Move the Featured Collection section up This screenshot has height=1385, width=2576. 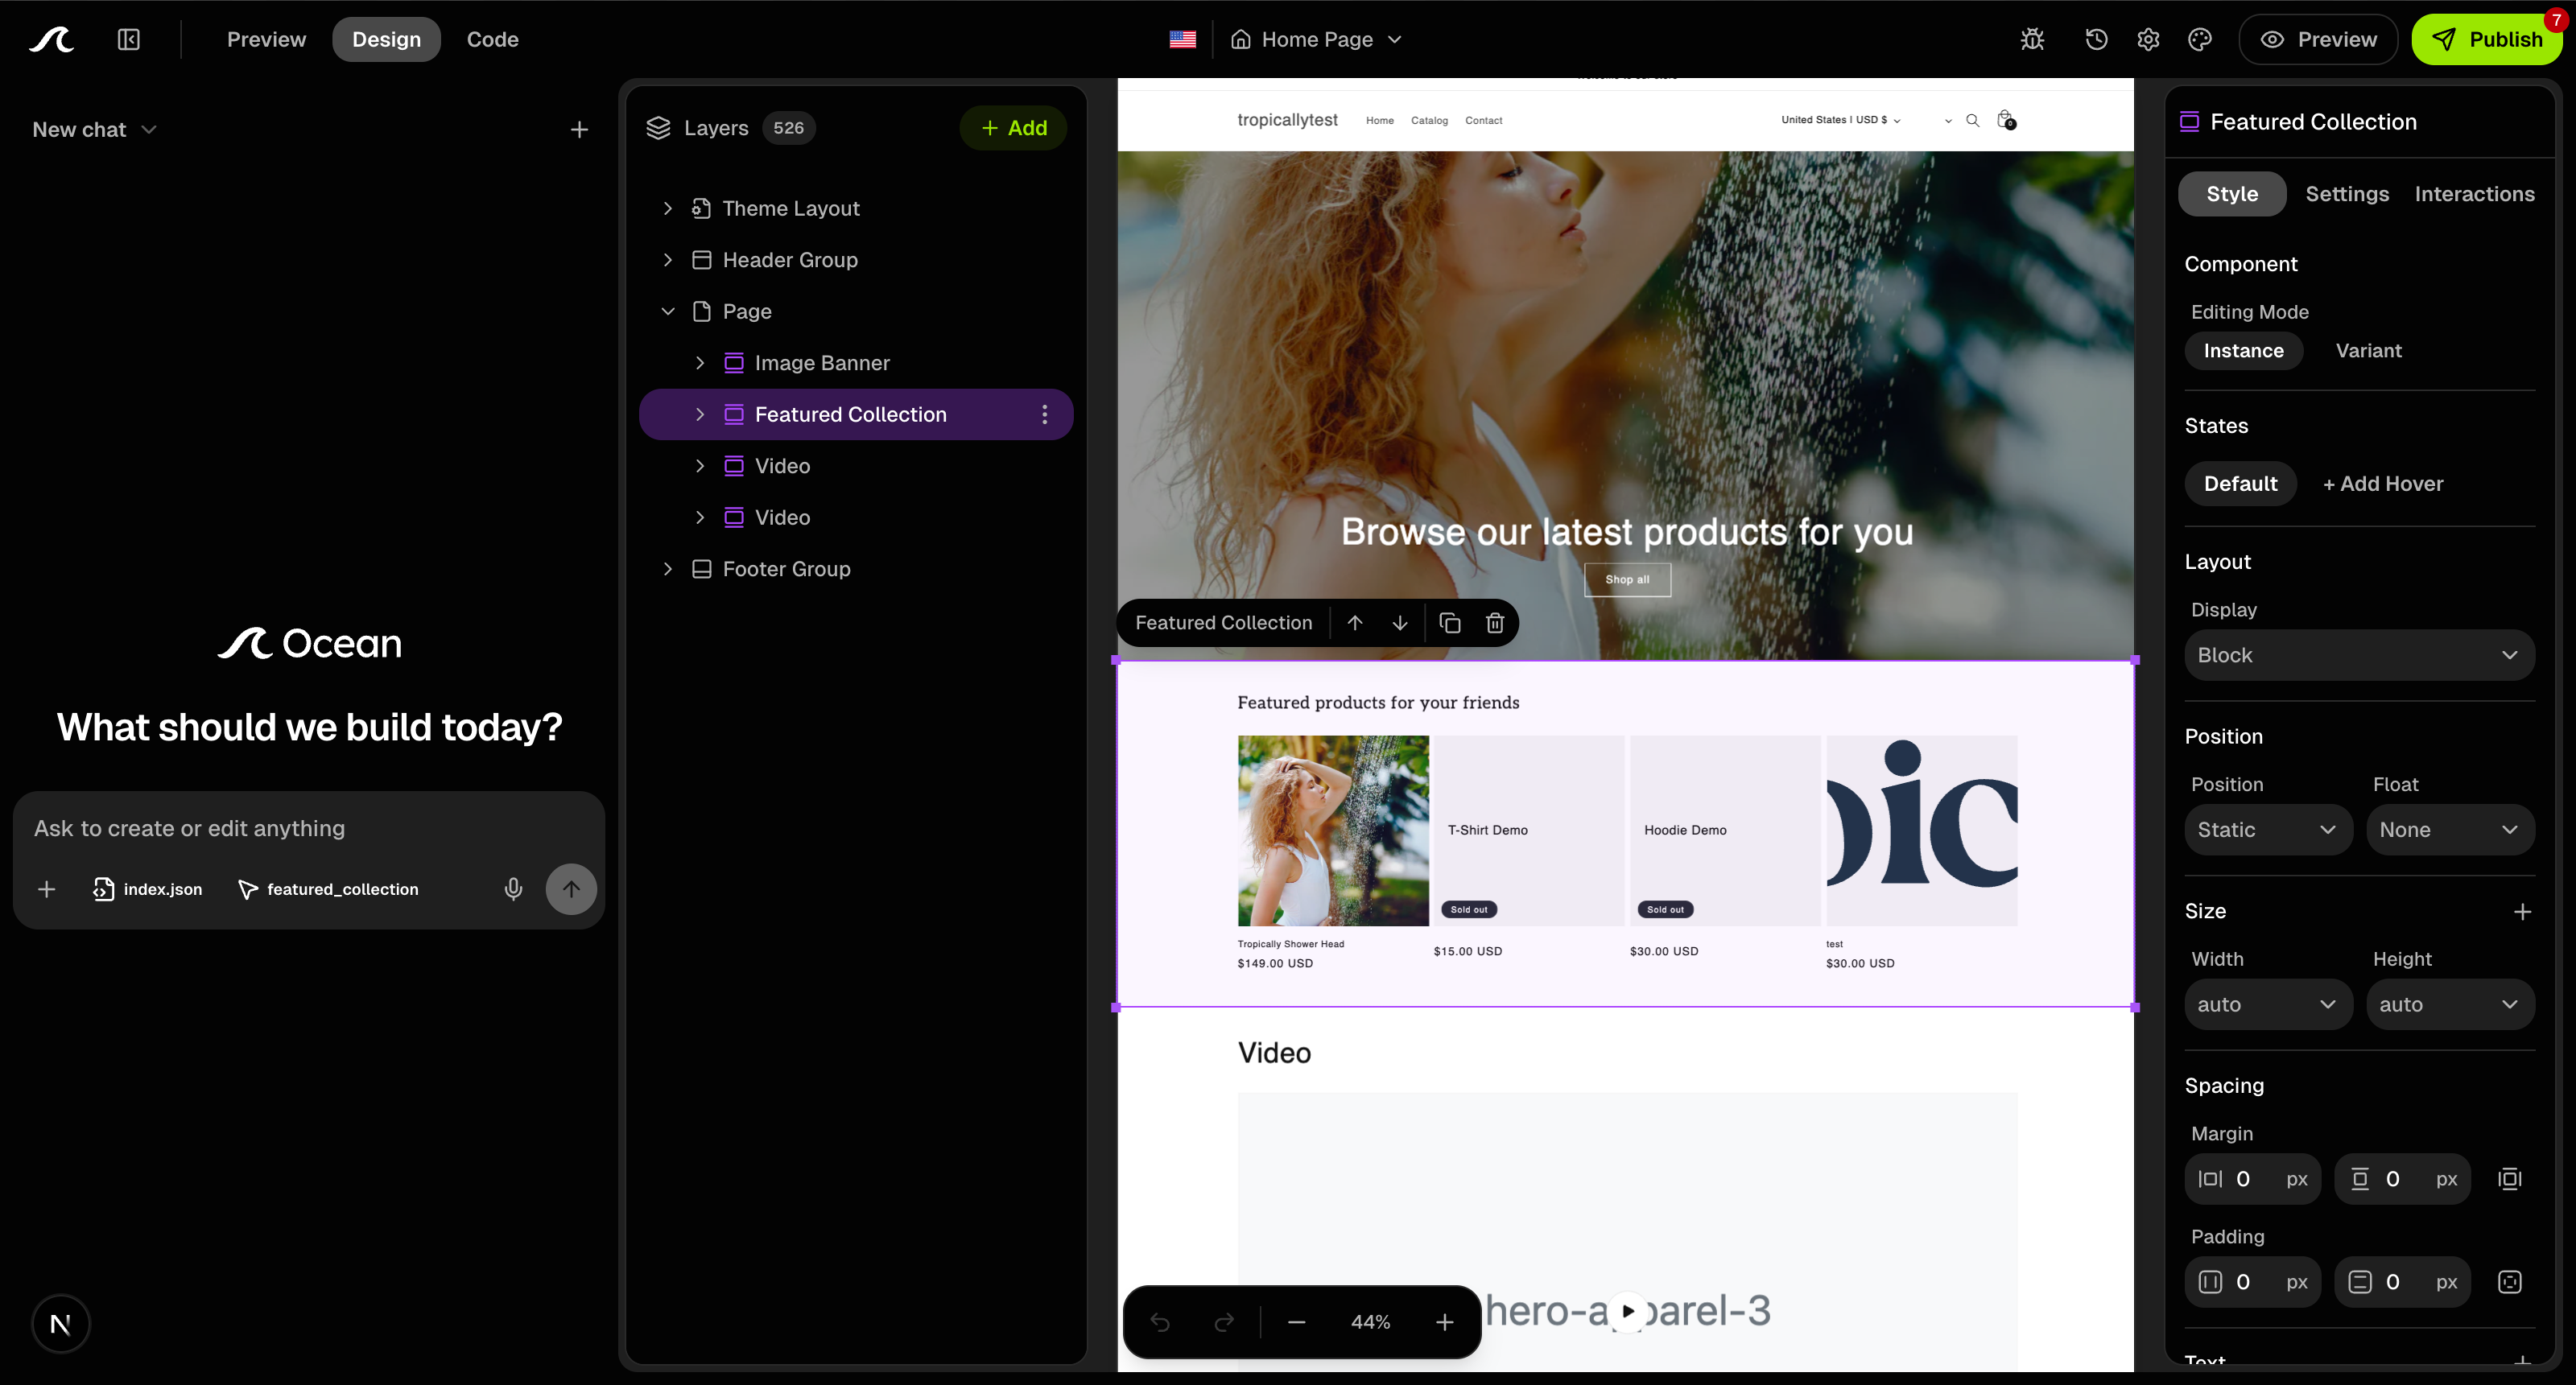tap(1355, 622)
